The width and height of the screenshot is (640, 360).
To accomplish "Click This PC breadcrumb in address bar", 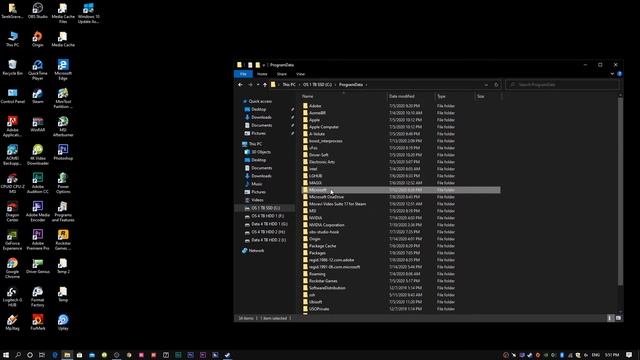I will point(289,85).
